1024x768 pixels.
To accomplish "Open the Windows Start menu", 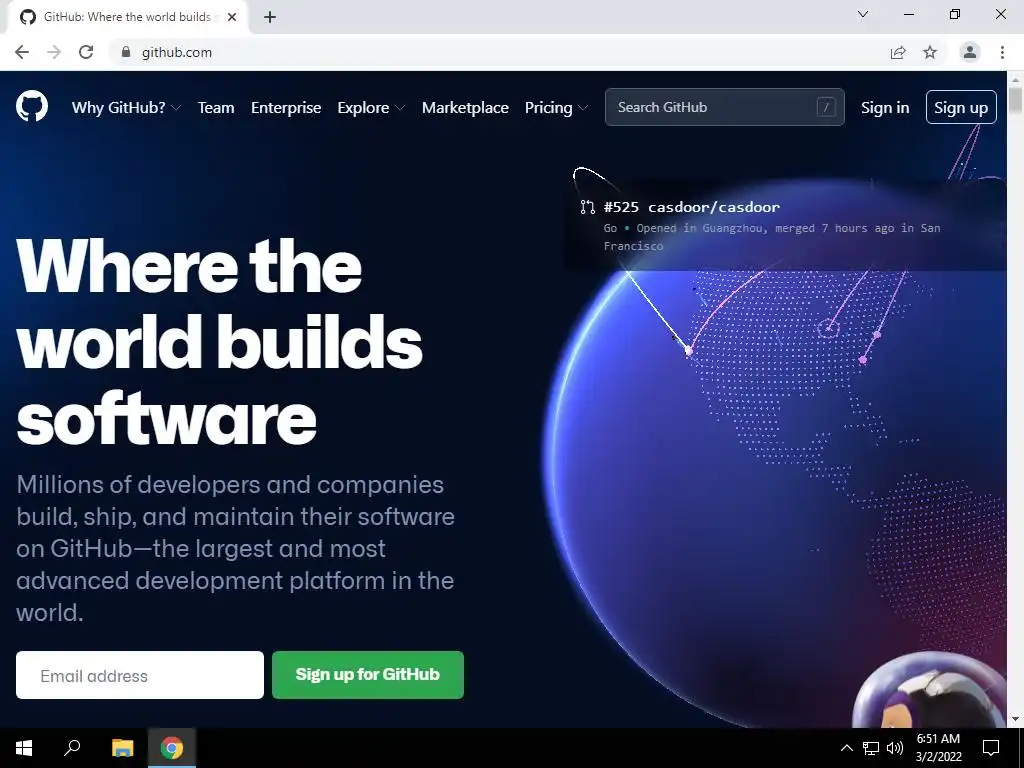I will pos(24,748).
